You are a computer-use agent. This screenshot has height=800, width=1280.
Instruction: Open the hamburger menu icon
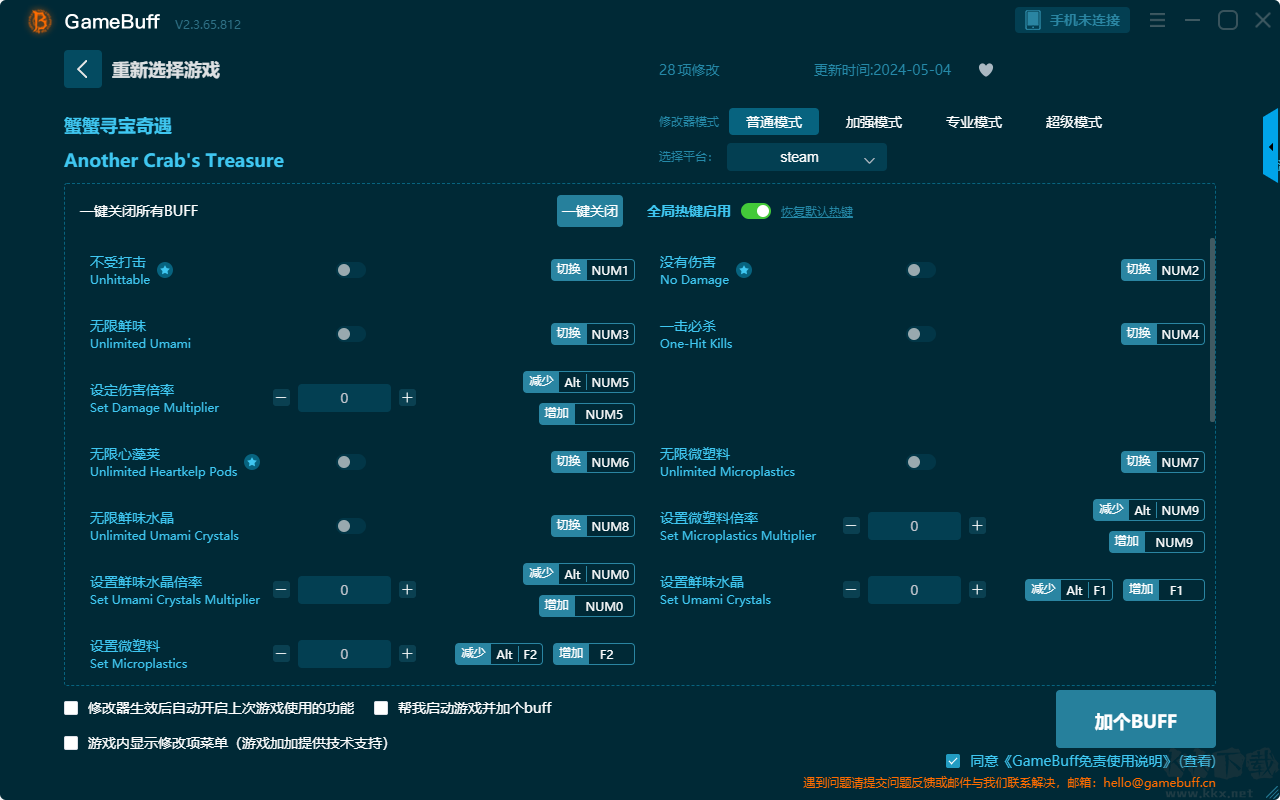pyautogui.click(x=1157, y=20)
